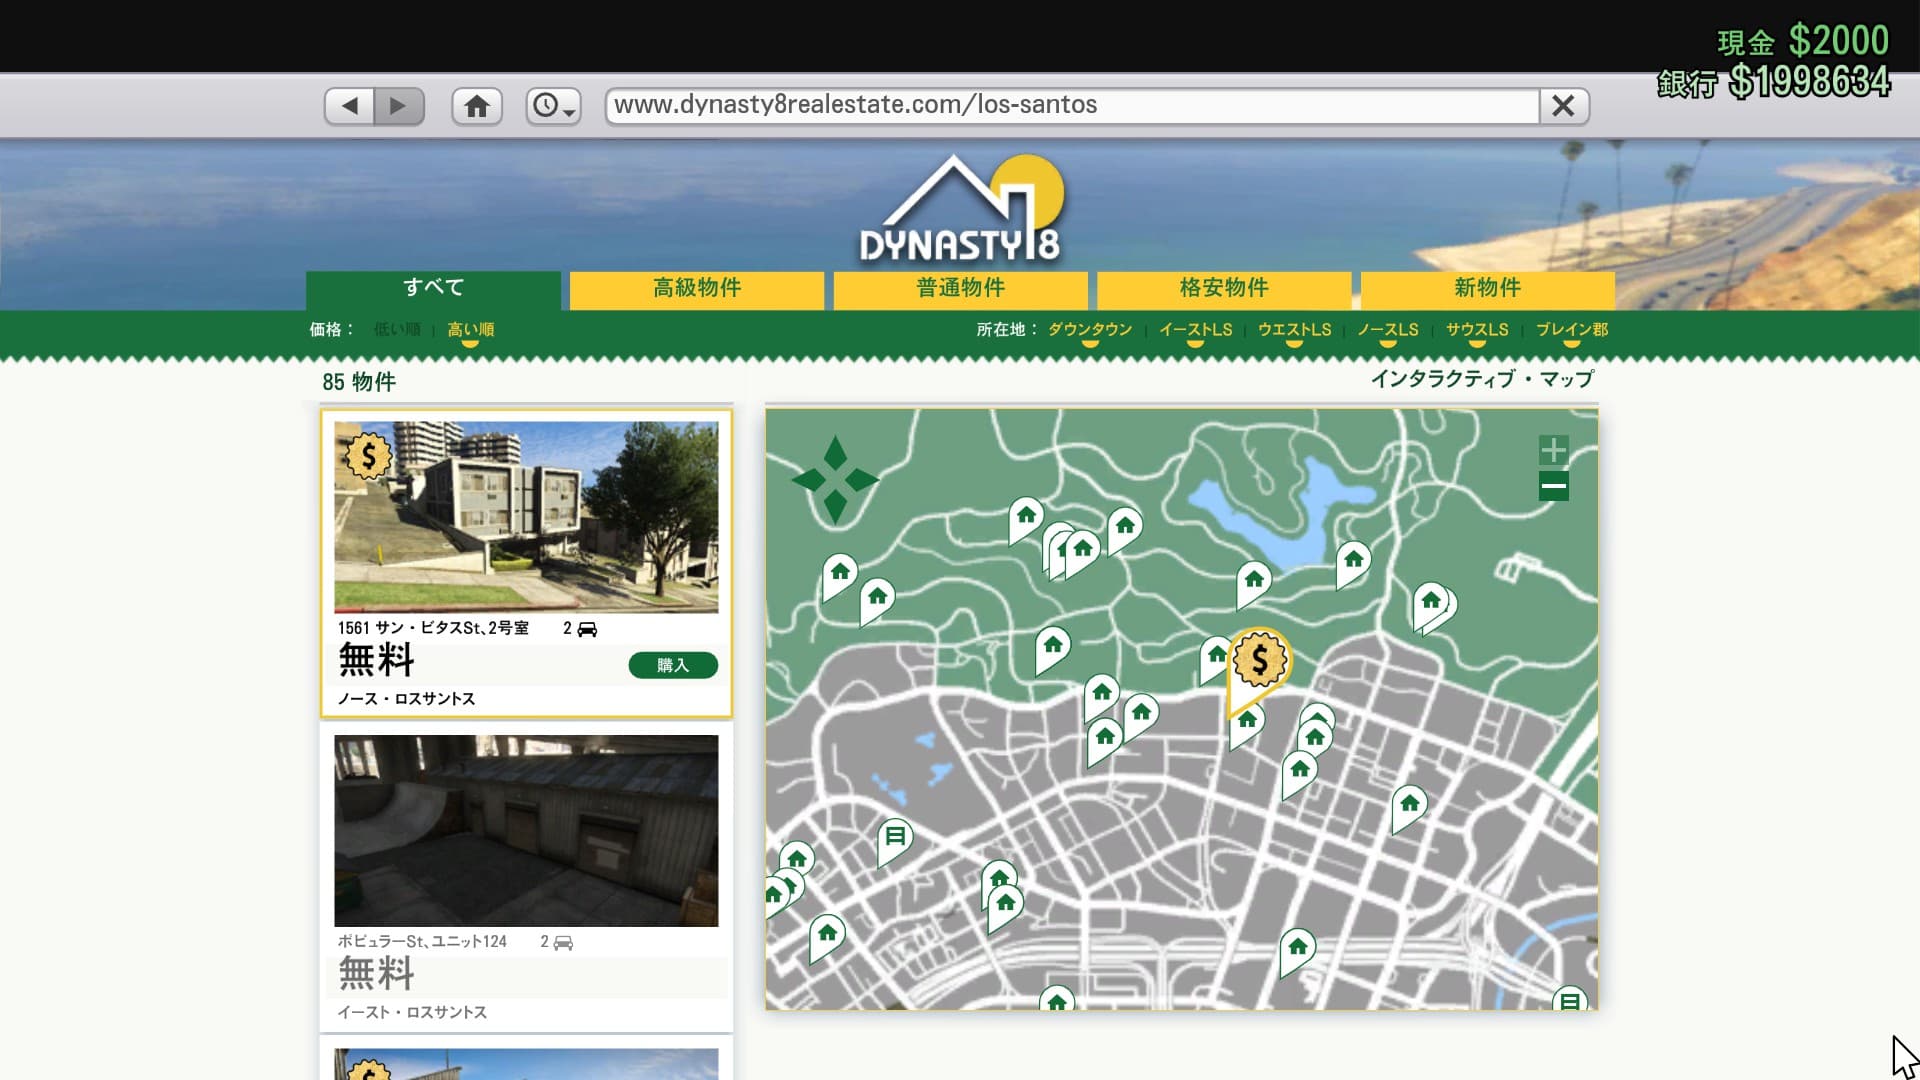
Task: Toggle the ウエストLS location filter
Action: [x=1294, y=330]
